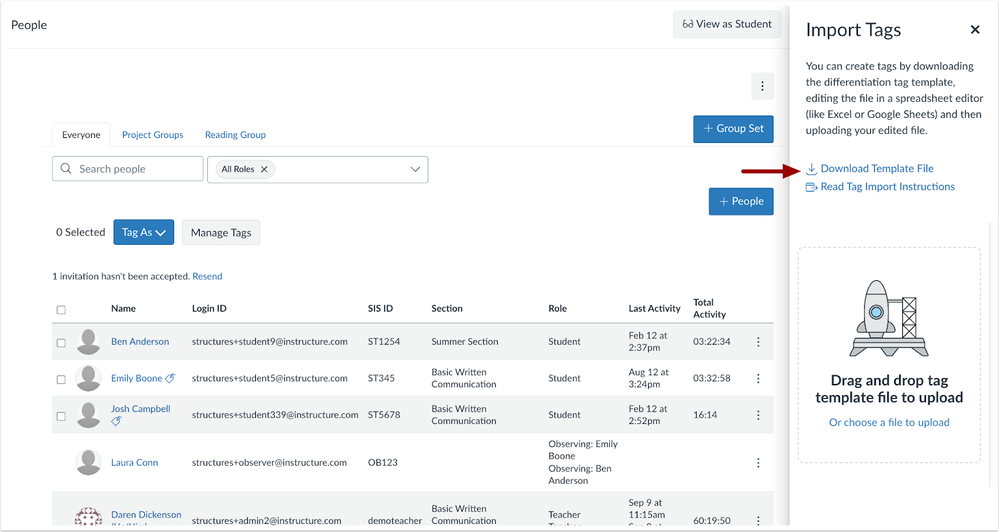Image resolution: width=999 pixels, height=532 pixels.
Task: Click Ben Anderson's avatar
Action: 89,342
